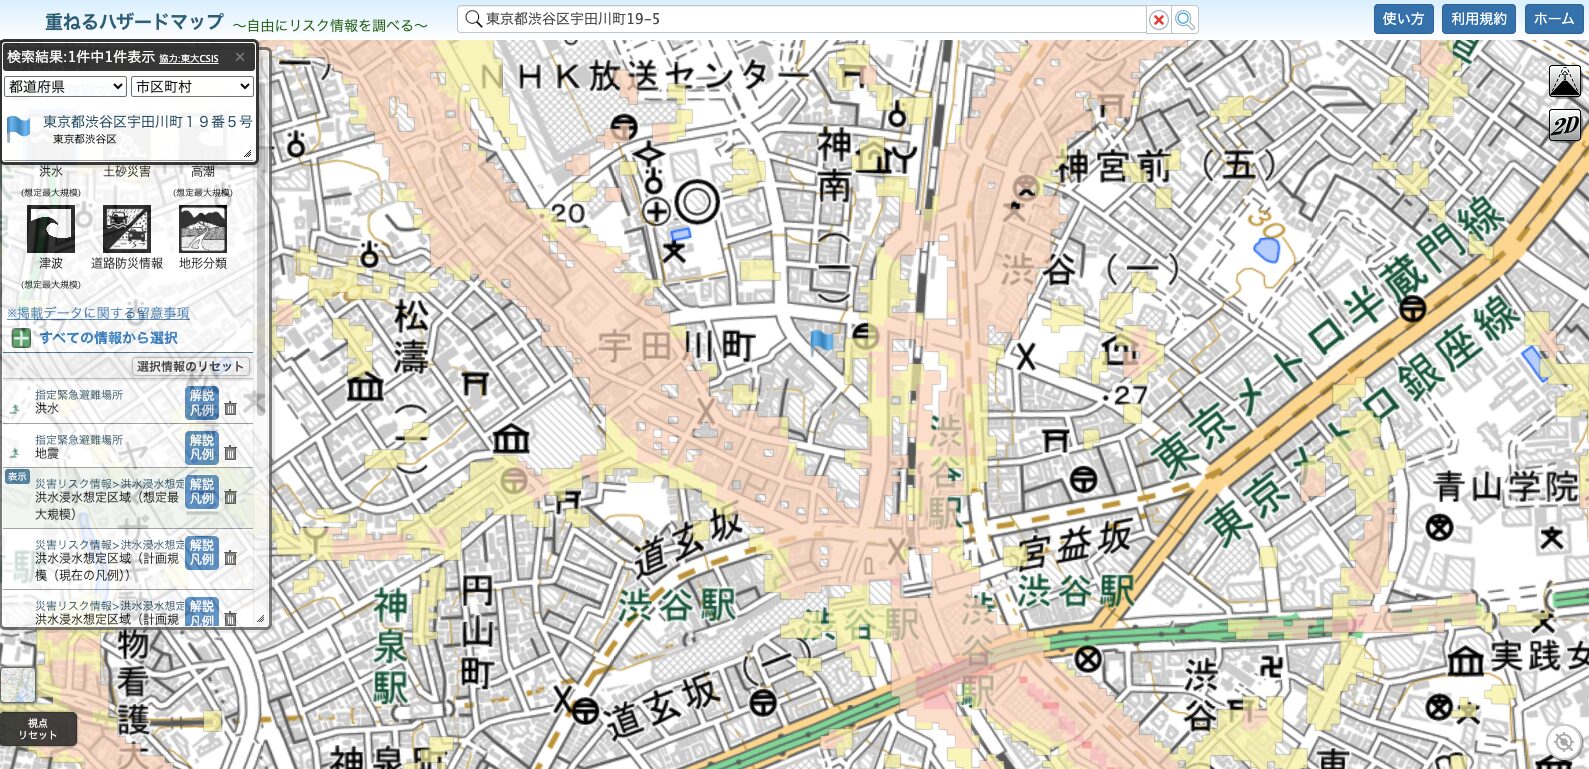Open 掲載データに関する留意事項 link
1589x769 pixels.
[98, 313]
